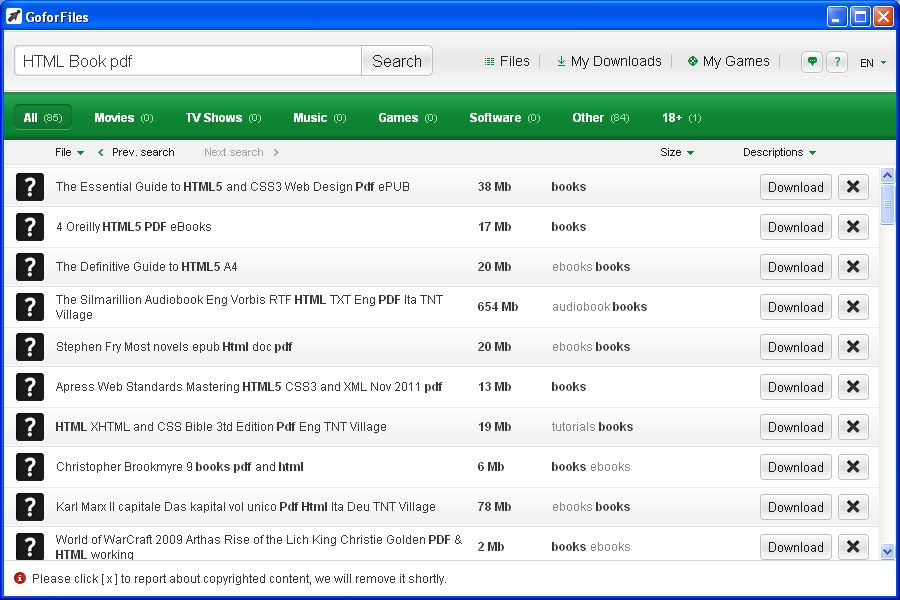Click the question mark icon for Silmarillion Audiobook row

point(30,307)
